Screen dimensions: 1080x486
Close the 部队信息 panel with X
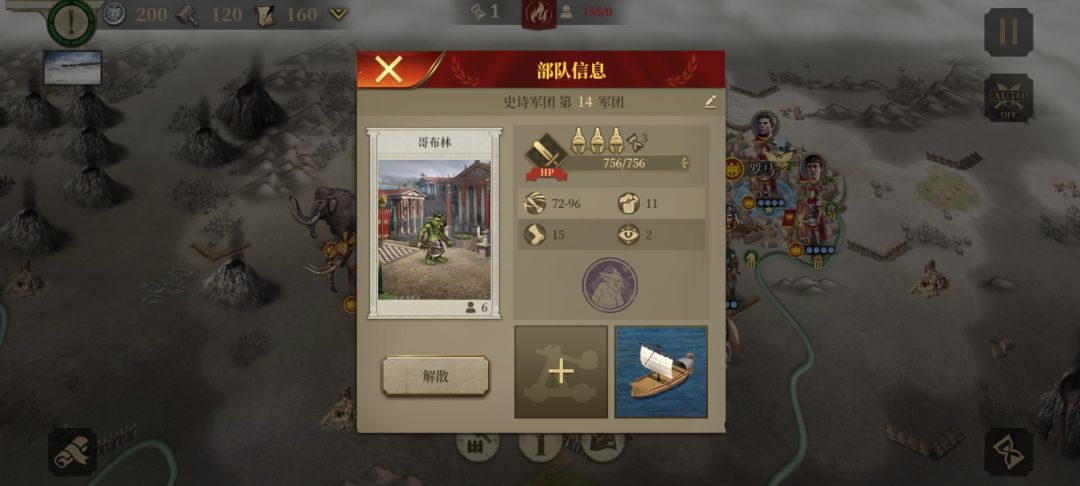(389, 70)
